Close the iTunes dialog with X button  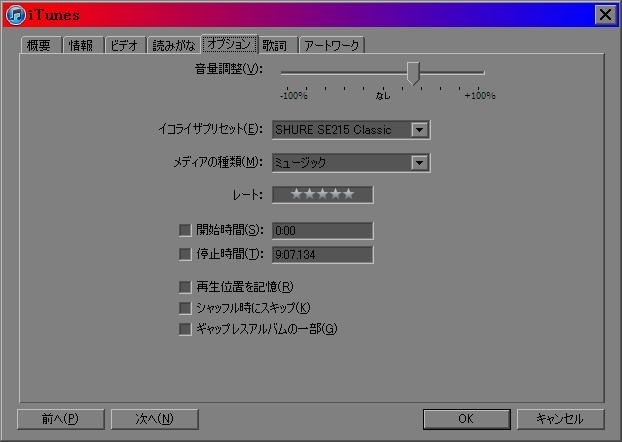(605, 15)
